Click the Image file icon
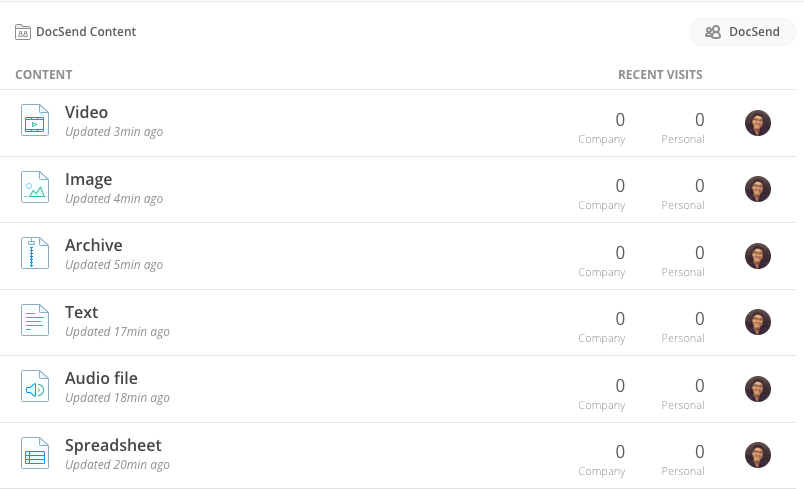The height and width of the screenshot is (489, 804). coord(35,187)
